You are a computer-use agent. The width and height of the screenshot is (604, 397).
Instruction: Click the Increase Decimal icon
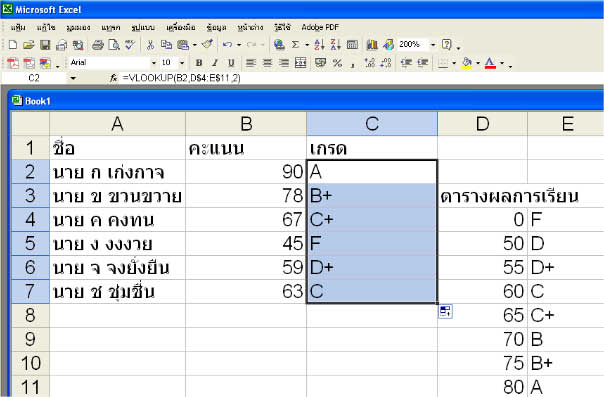[369, 63]
